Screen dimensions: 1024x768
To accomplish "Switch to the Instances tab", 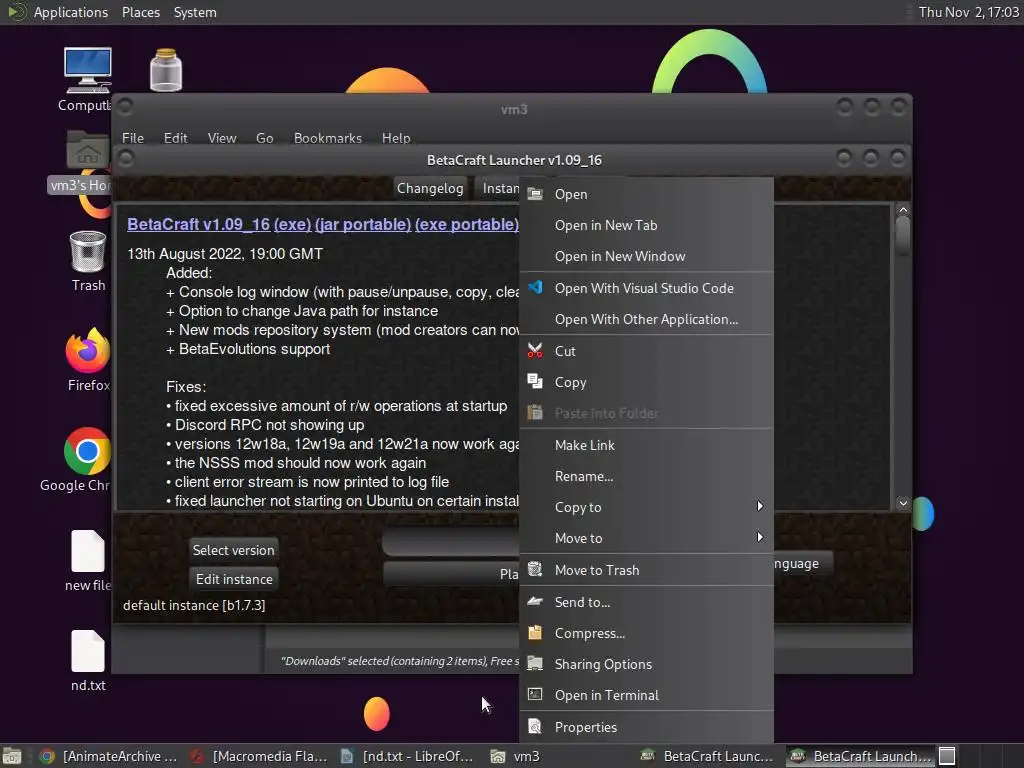I will point(498,188).
